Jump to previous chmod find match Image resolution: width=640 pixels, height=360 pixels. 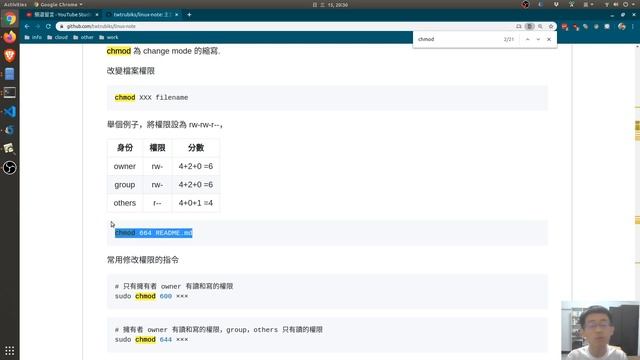tap(527, 39)
